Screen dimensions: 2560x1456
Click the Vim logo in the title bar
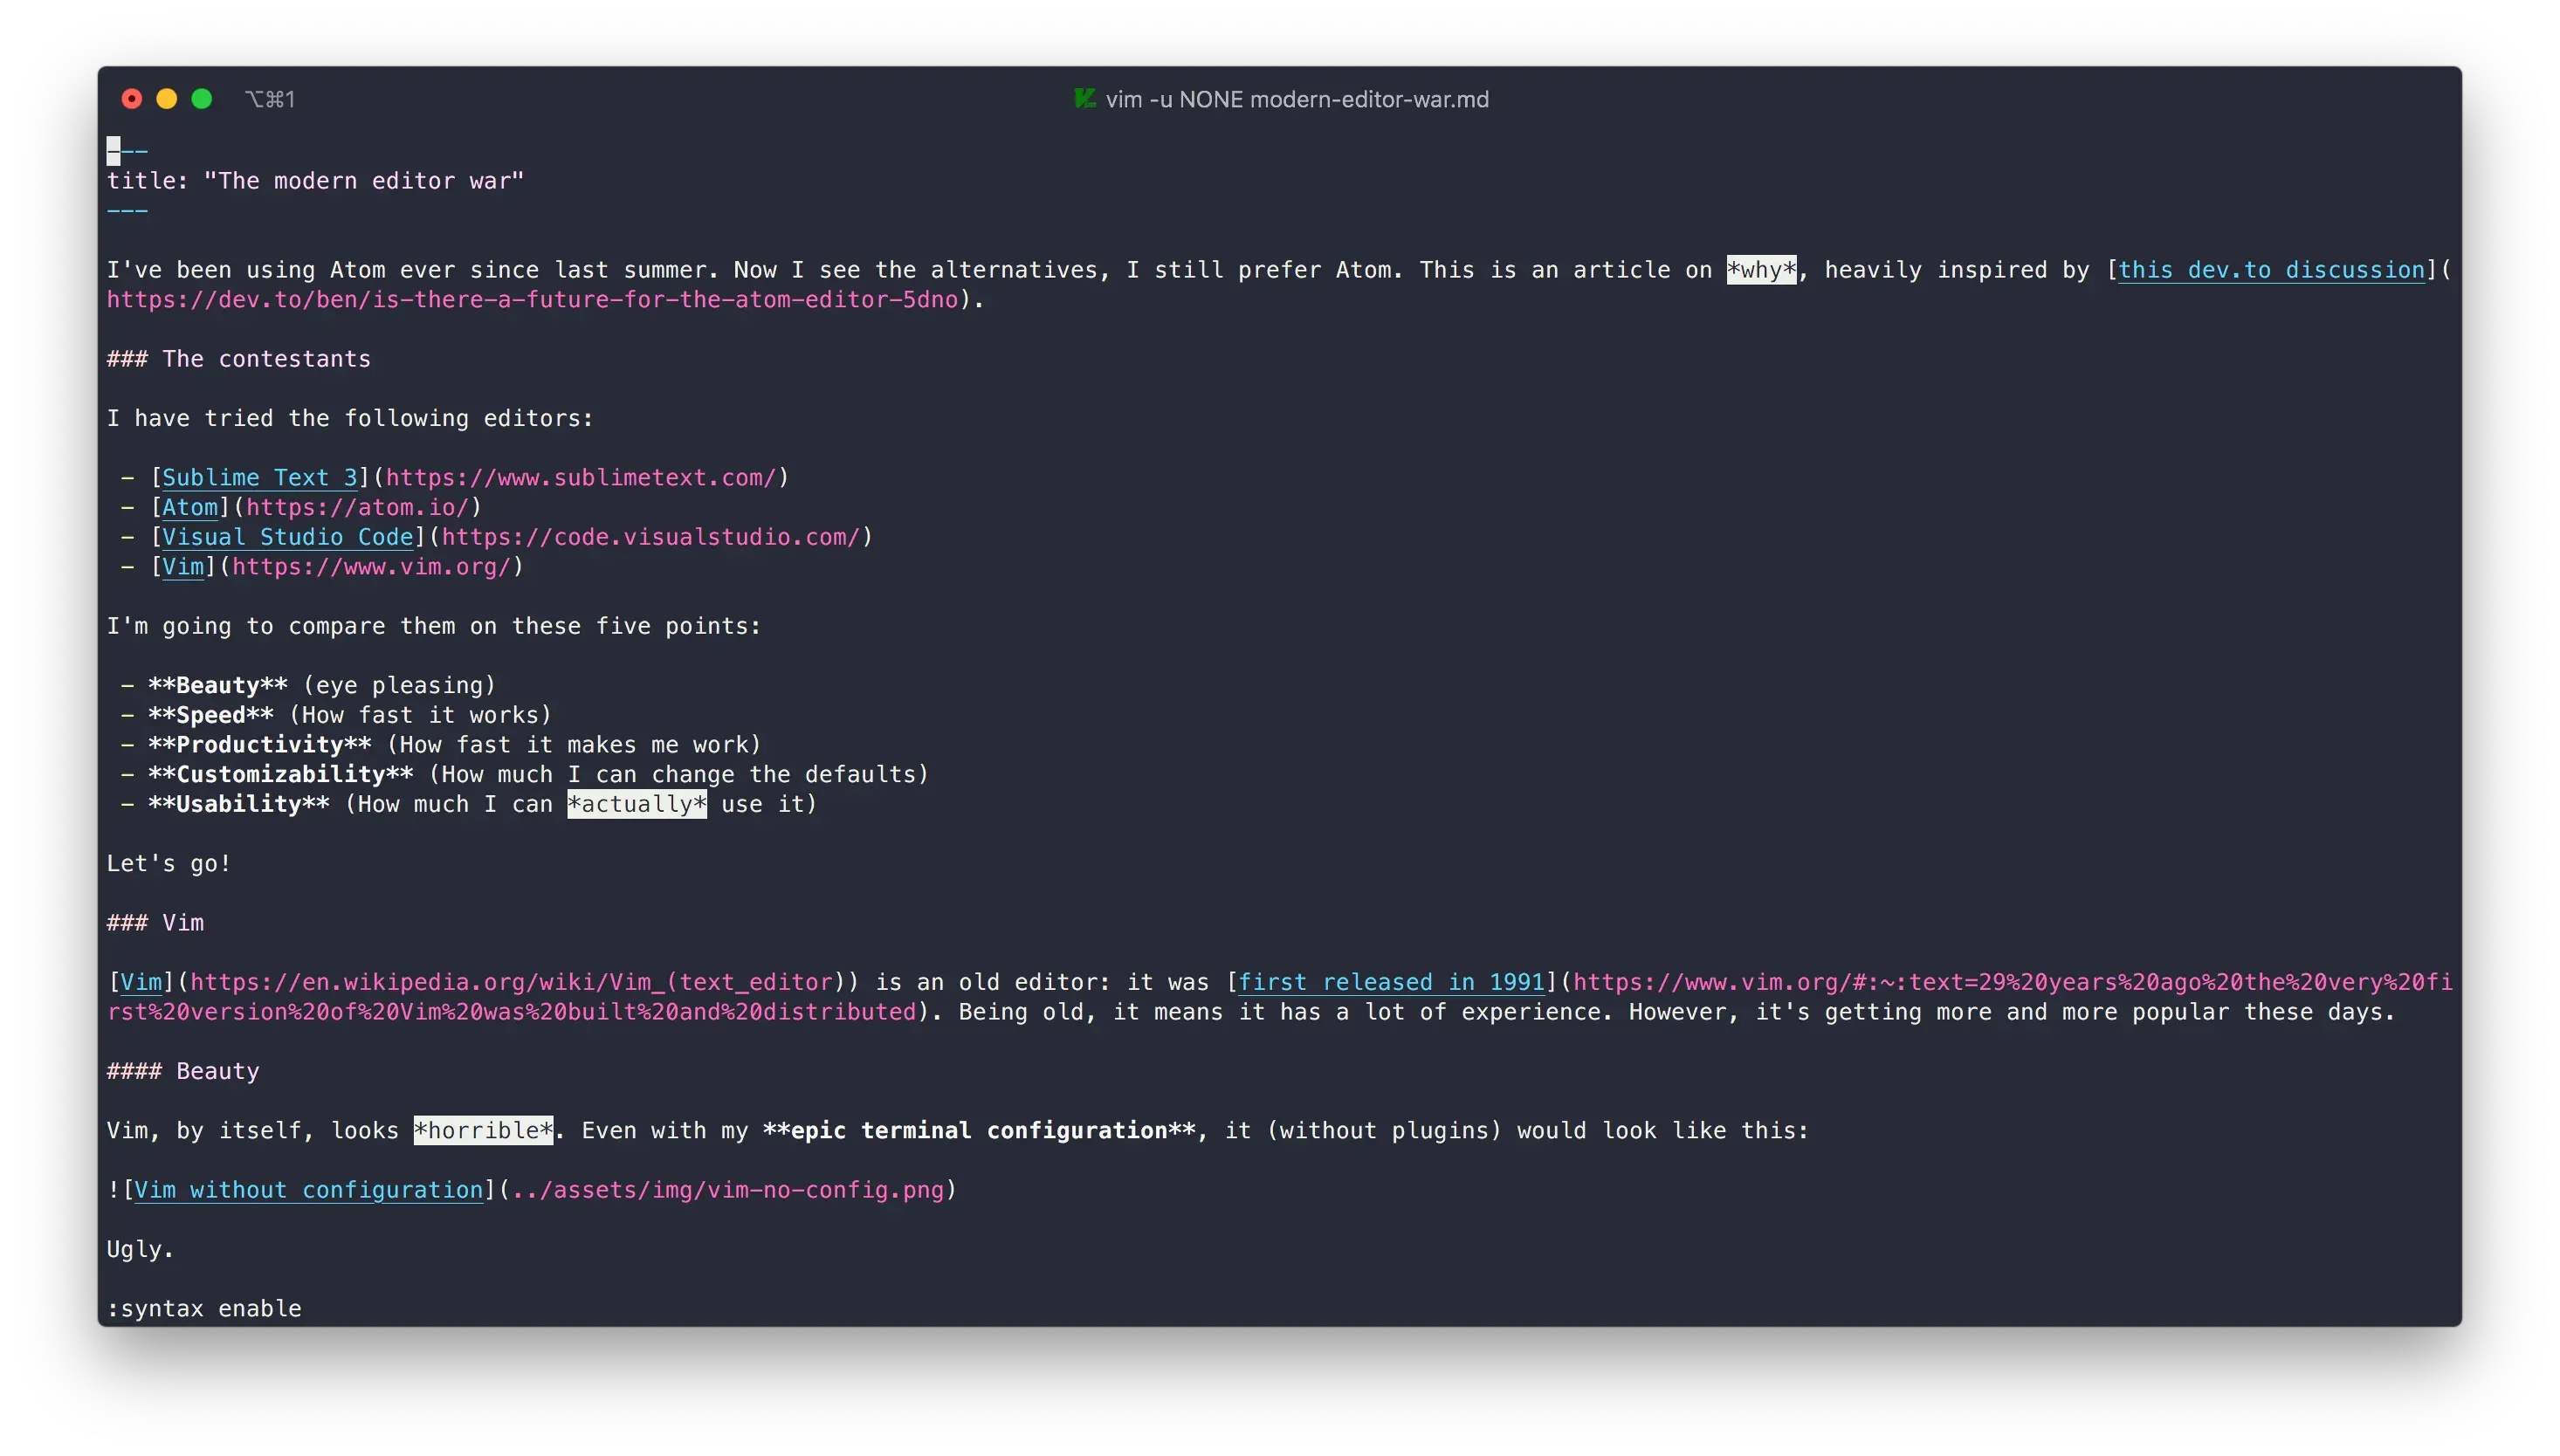1085,98
